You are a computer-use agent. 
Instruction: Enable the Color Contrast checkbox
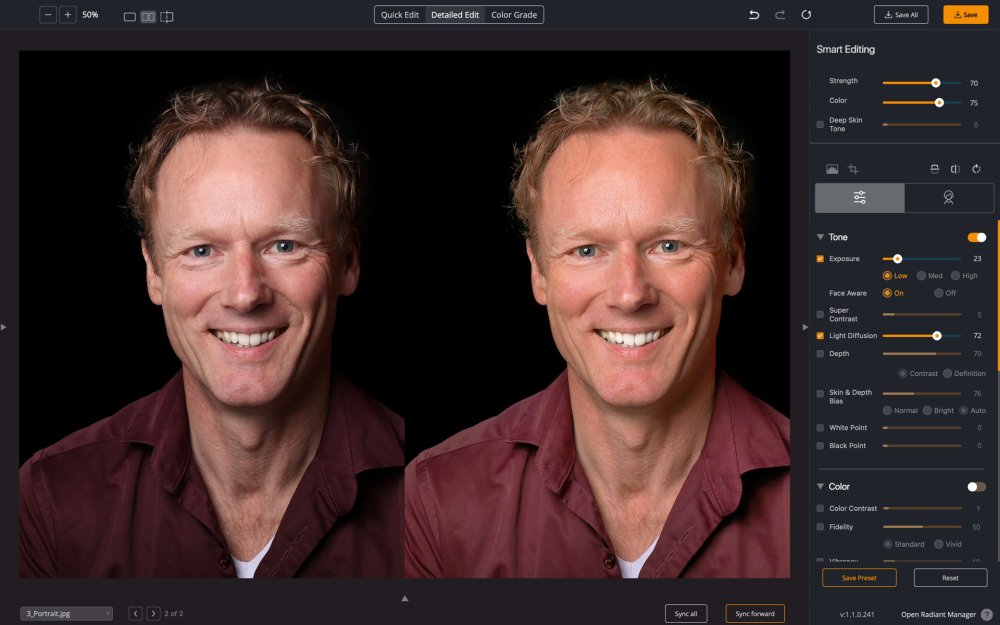(820, 508)
